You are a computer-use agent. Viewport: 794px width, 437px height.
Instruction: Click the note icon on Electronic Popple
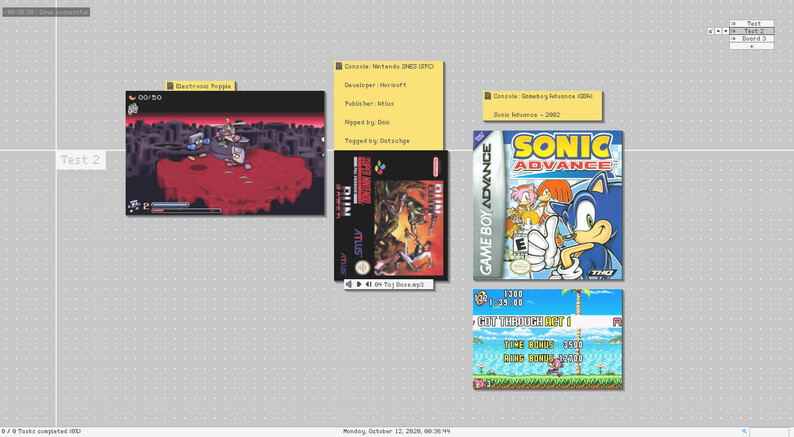pos(171,86)
